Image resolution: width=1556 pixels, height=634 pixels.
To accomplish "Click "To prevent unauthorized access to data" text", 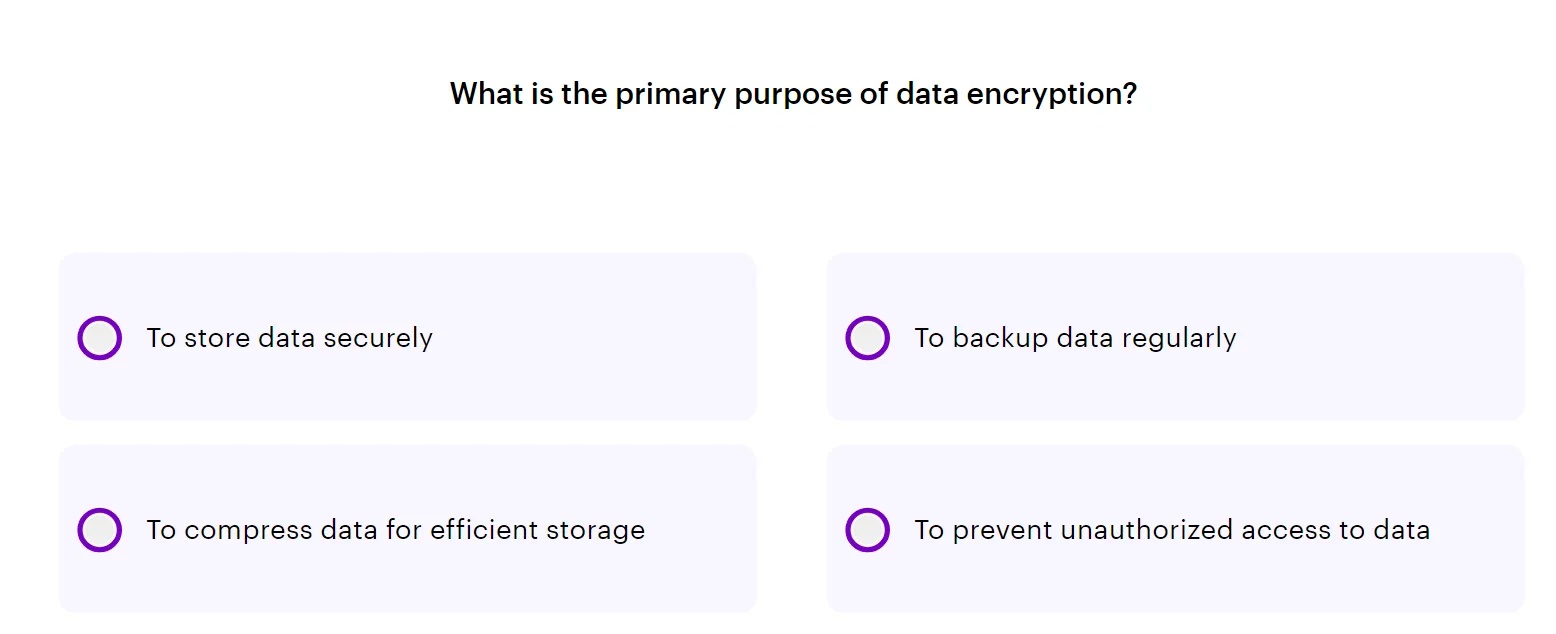I will [1171, 530].
